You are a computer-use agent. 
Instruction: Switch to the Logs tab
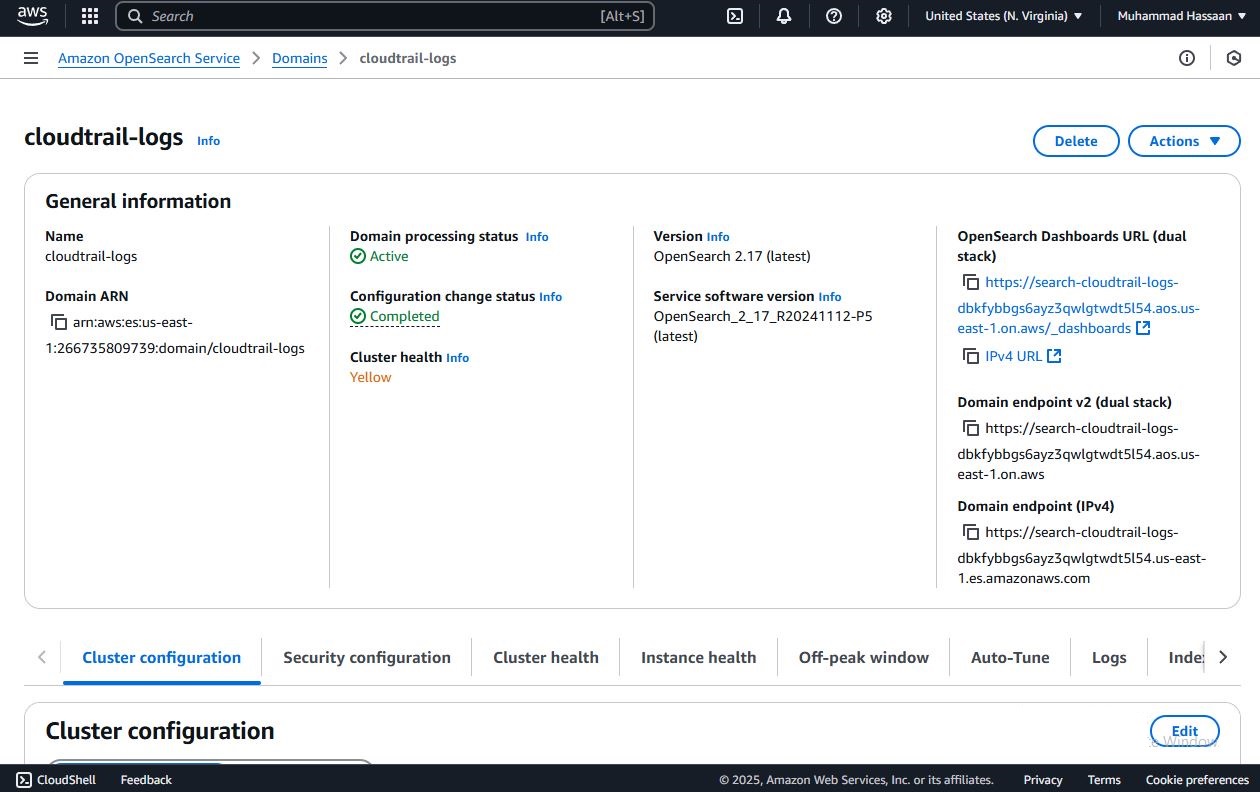(1109, 657)
